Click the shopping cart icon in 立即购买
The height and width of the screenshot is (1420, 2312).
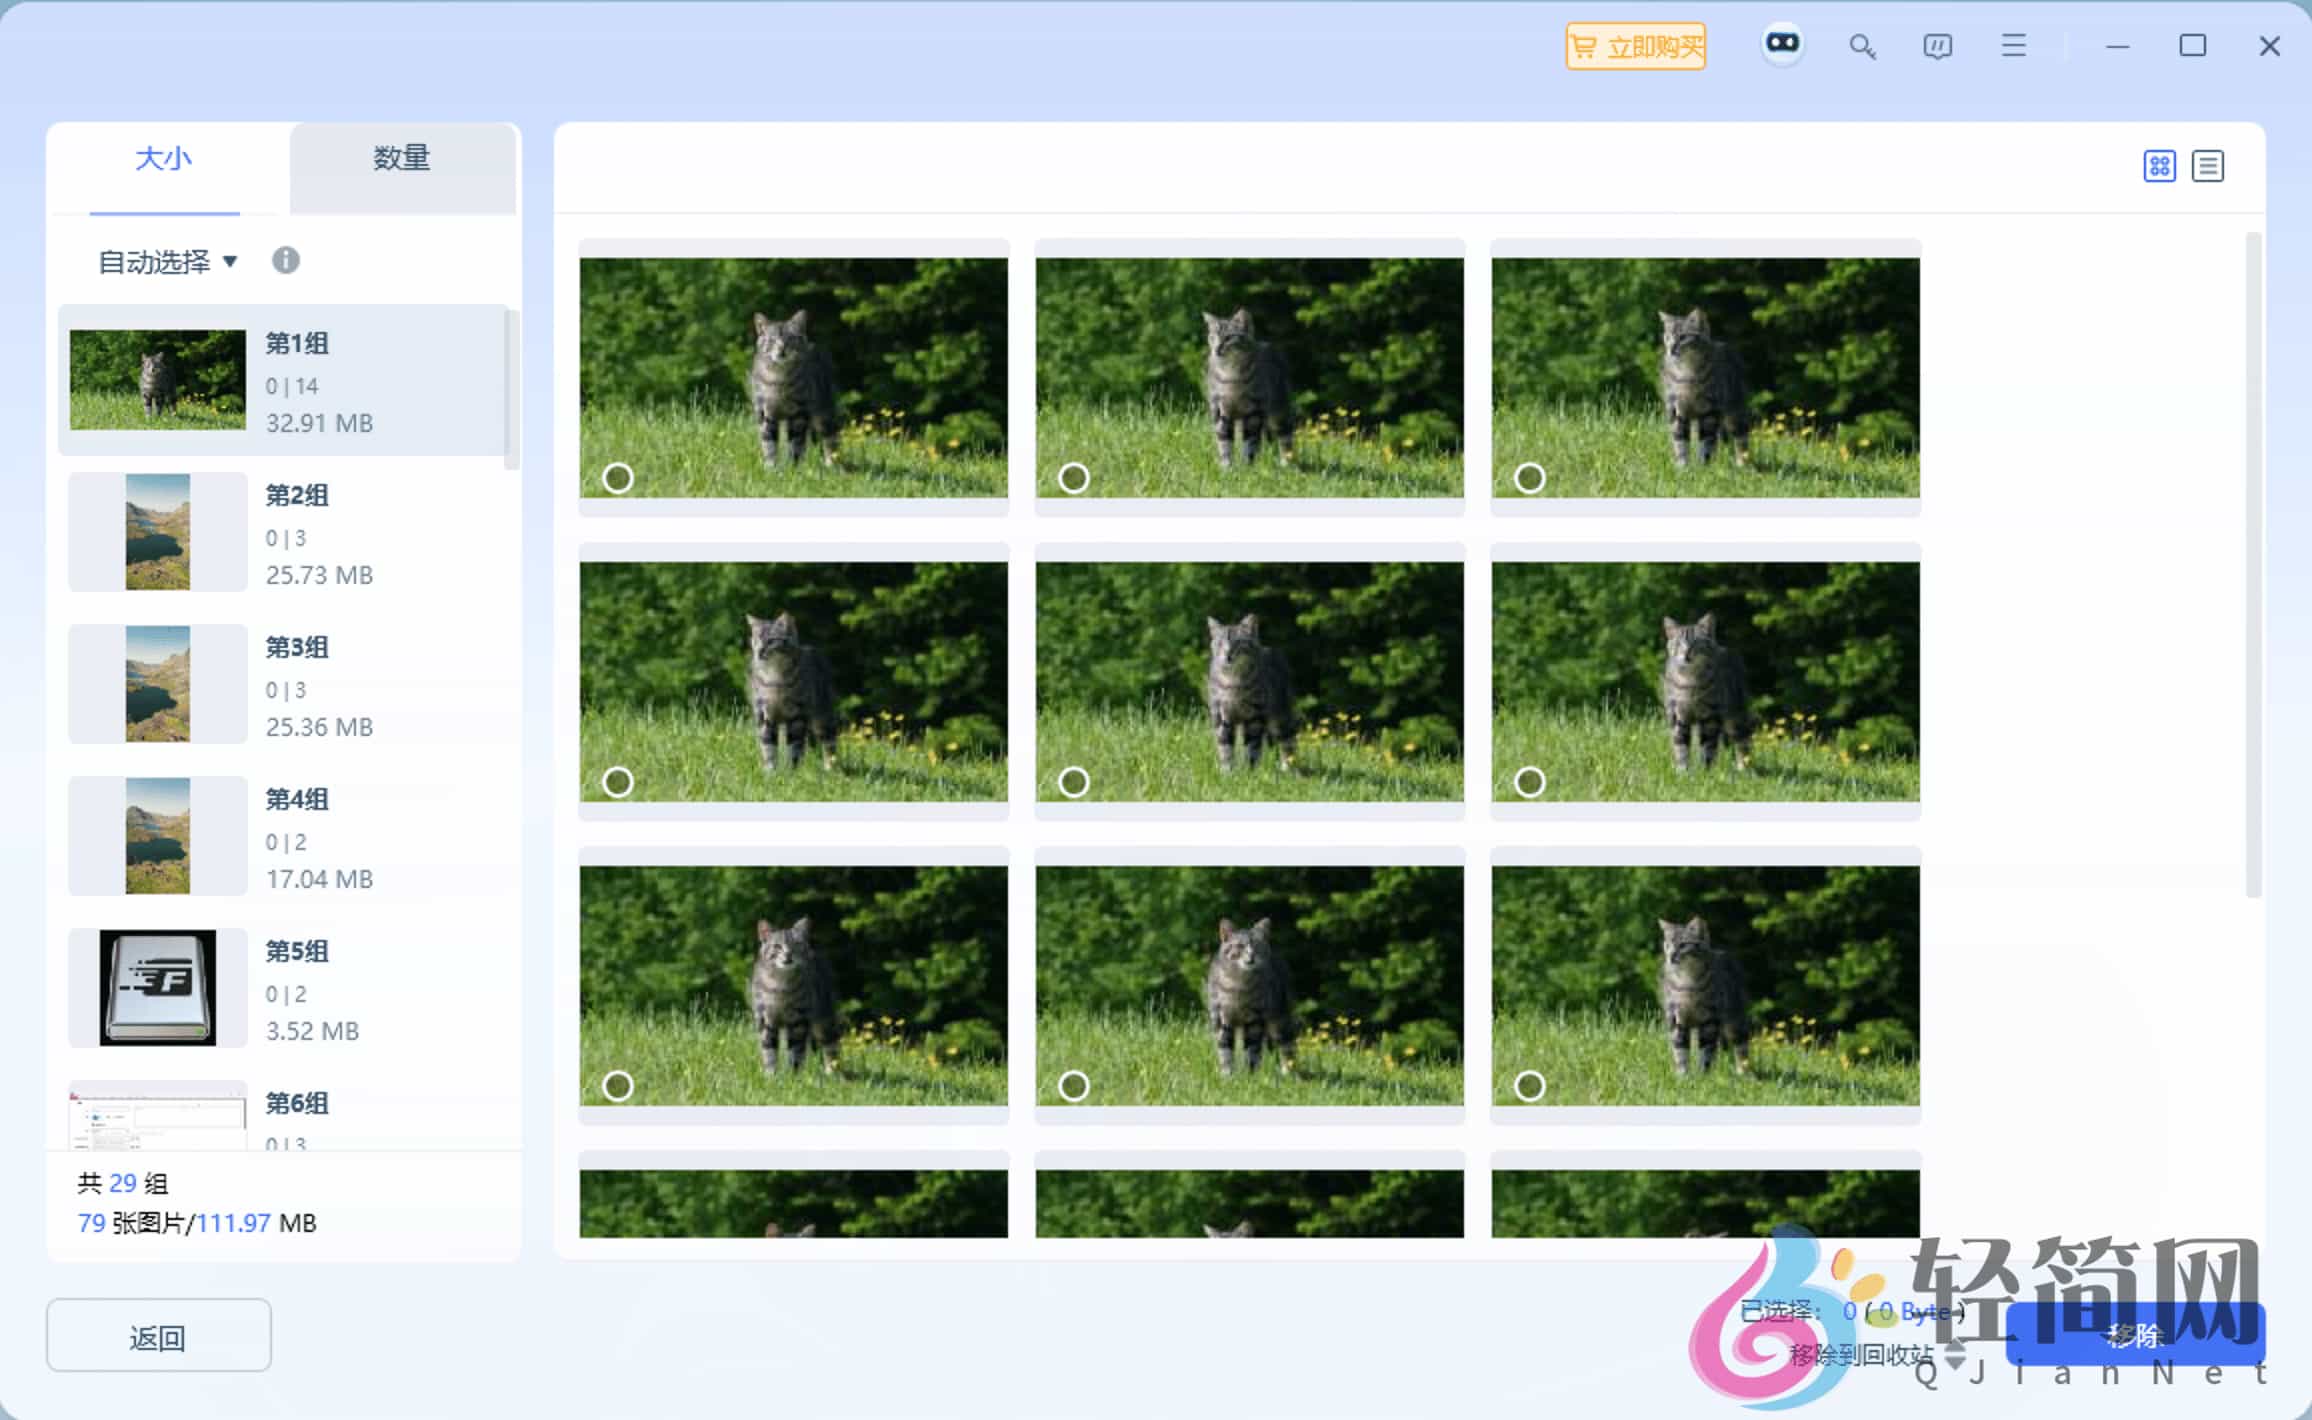1585,46
